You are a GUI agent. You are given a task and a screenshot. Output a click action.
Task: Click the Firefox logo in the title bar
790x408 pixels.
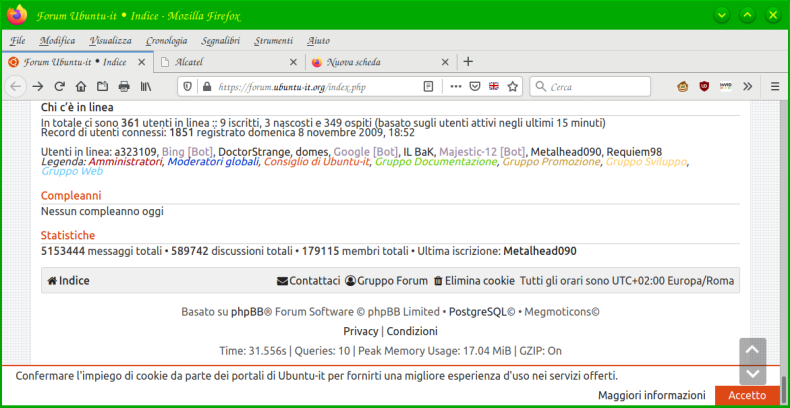click(17, 15)
